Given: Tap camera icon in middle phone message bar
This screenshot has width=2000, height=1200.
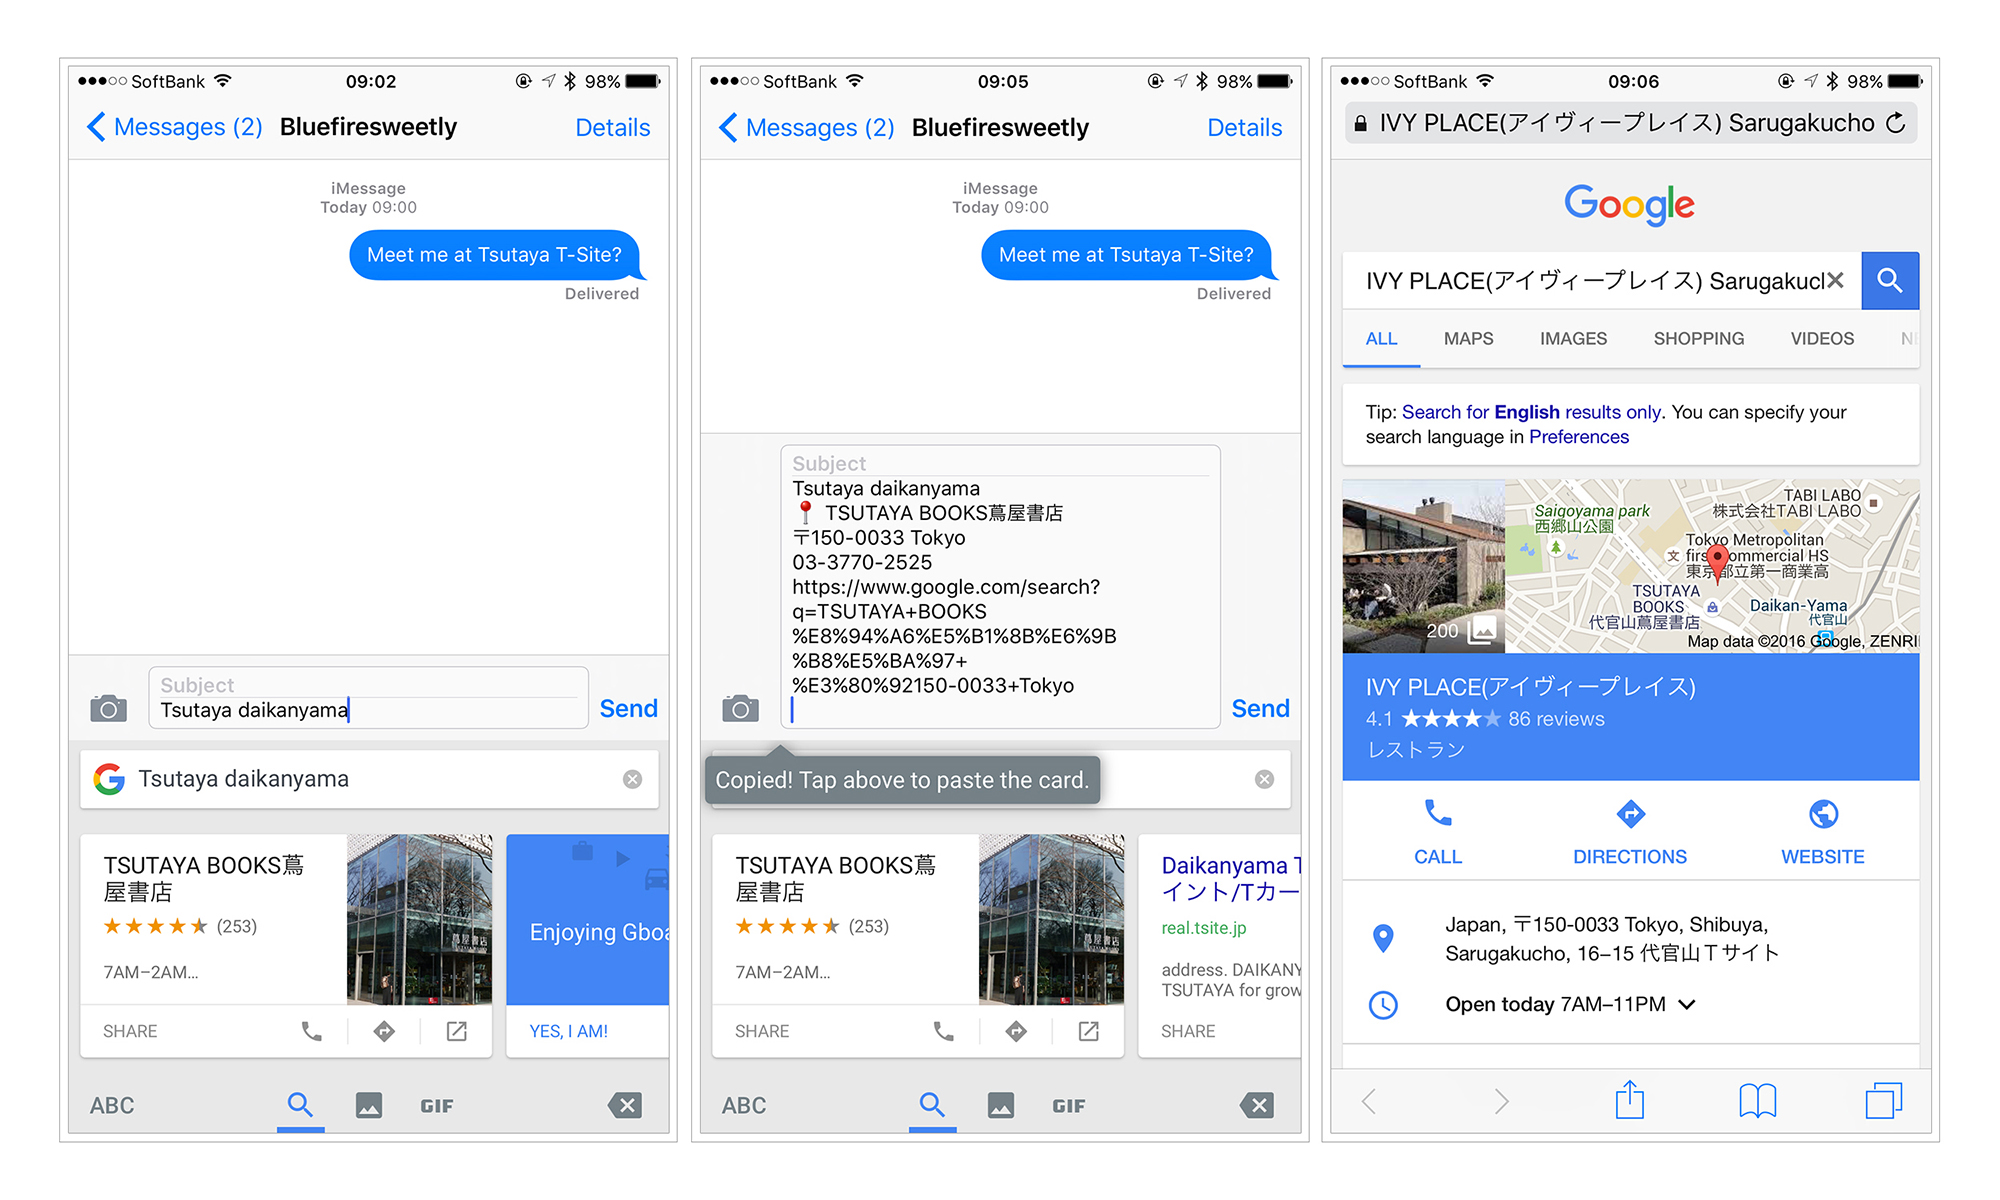Looking at the screenshot, I should (740, 709).
